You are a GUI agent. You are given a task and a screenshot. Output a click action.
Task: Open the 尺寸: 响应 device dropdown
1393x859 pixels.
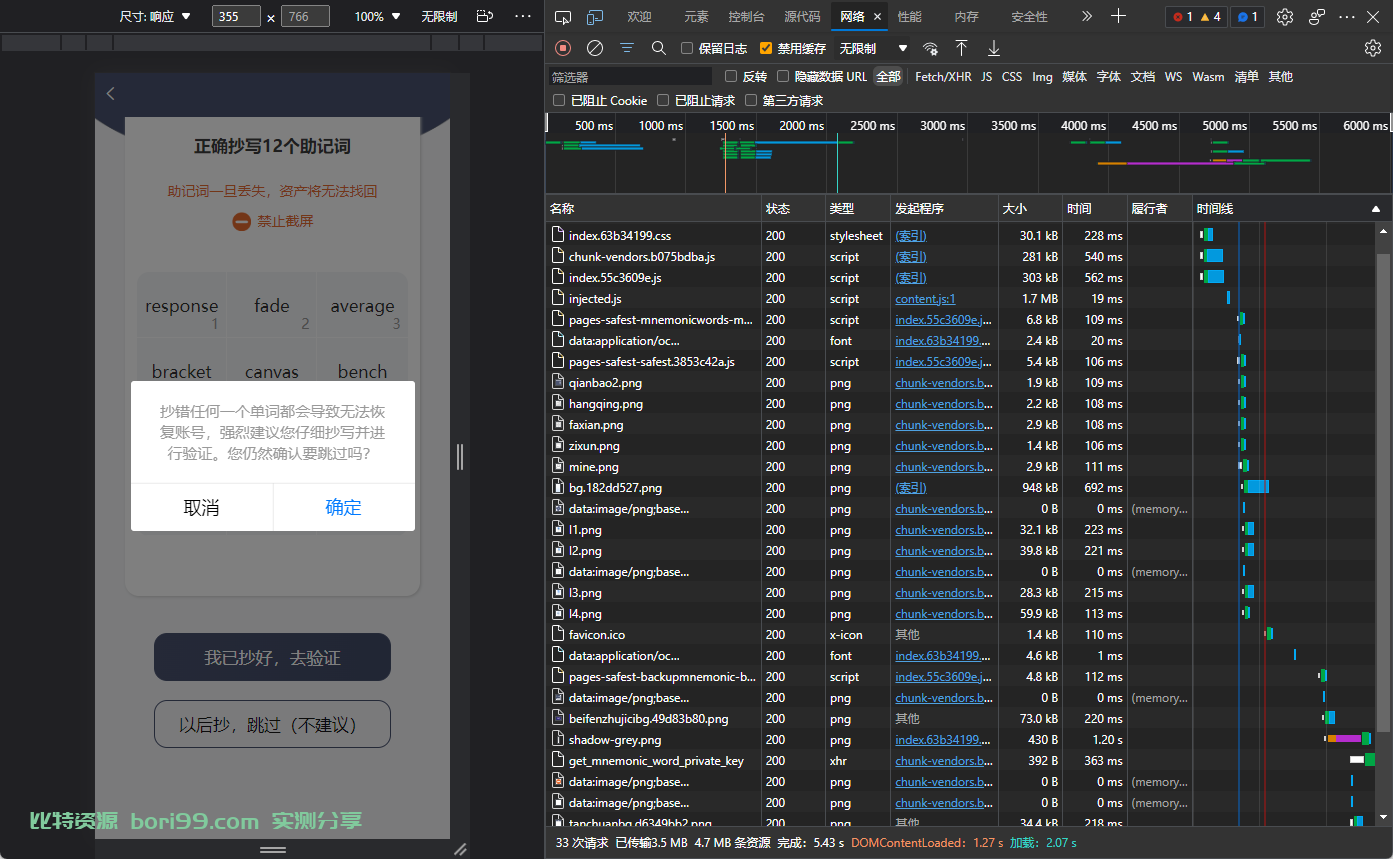pyautogui.click(x=155, y=16)
